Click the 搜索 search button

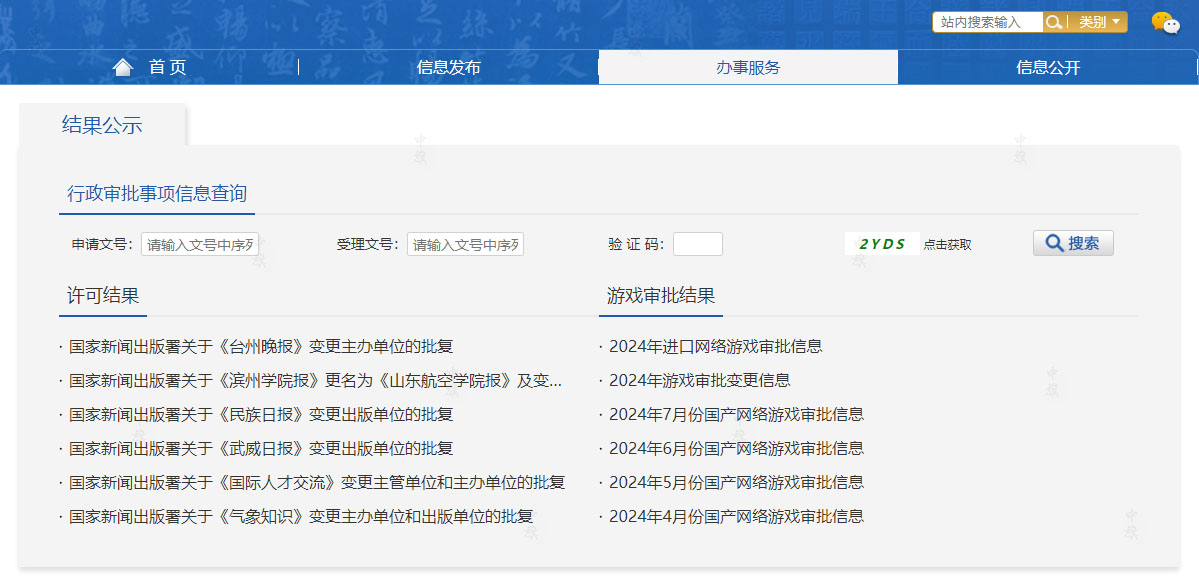[x=1073, y=242]
